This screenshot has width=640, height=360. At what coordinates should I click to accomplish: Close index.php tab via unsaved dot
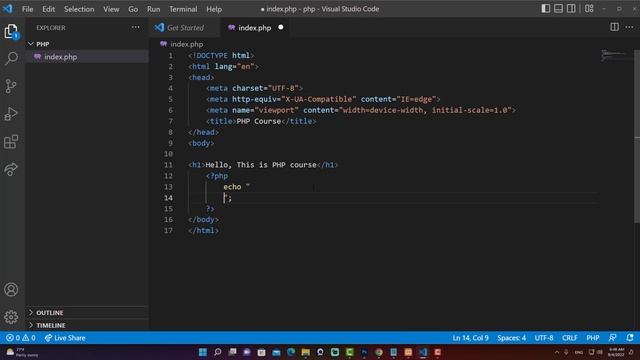pos(281,27)
